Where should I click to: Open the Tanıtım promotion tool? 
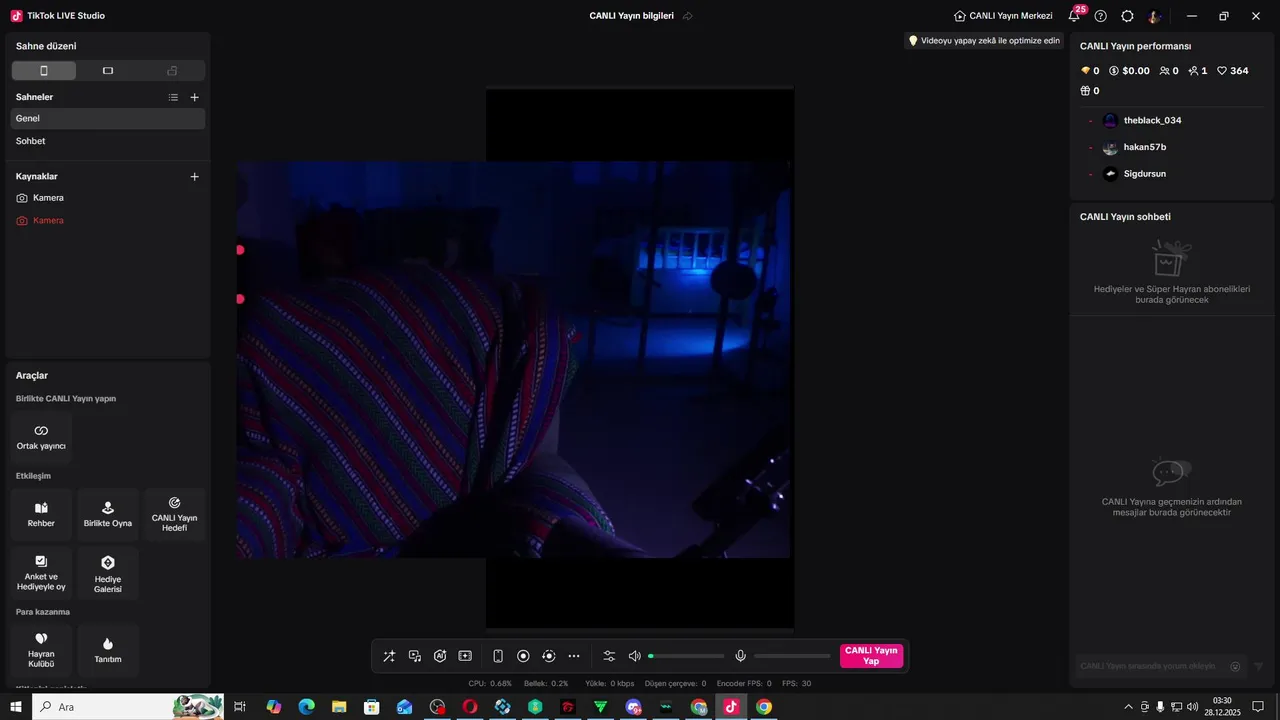108,650
